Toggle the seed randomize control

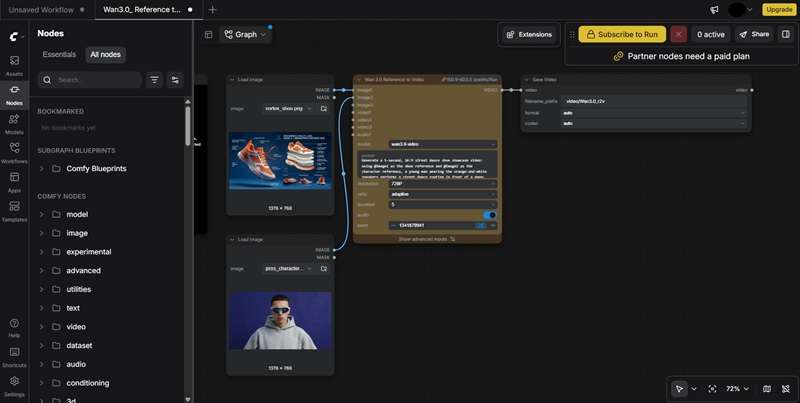click(x=481, y=225)
